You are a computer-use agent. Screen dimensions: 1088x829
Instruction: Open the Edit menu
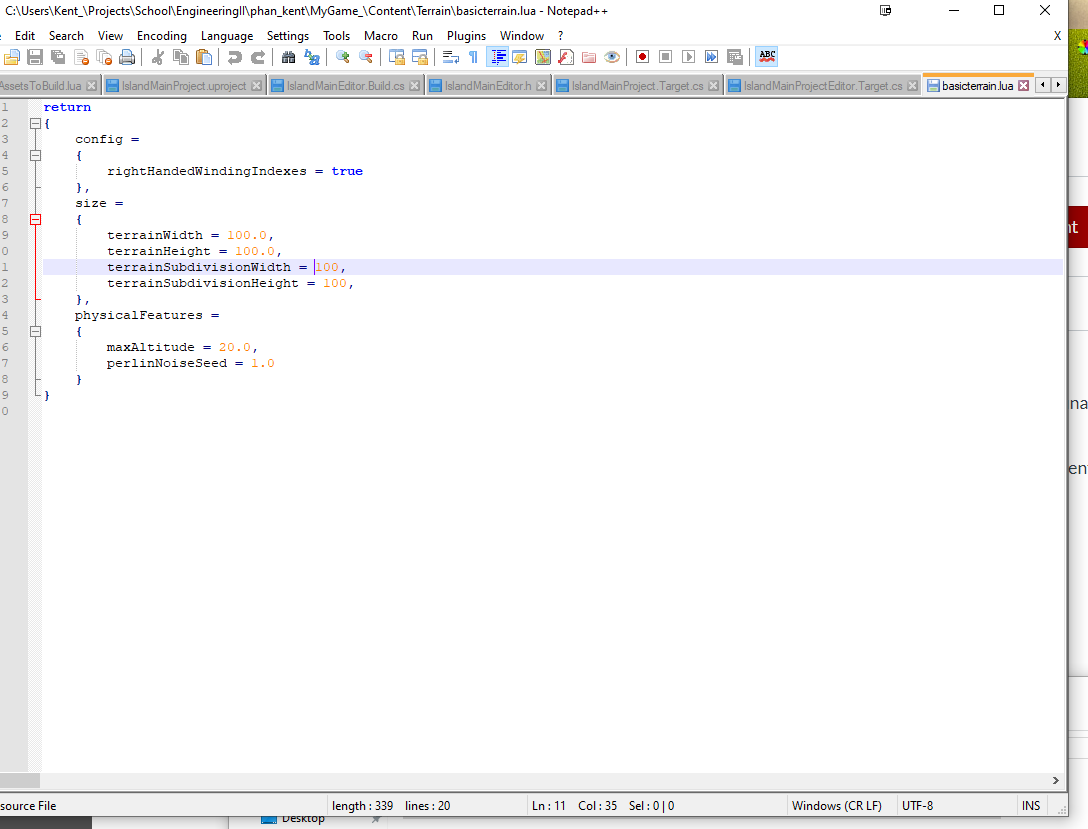tap(25, 36)
